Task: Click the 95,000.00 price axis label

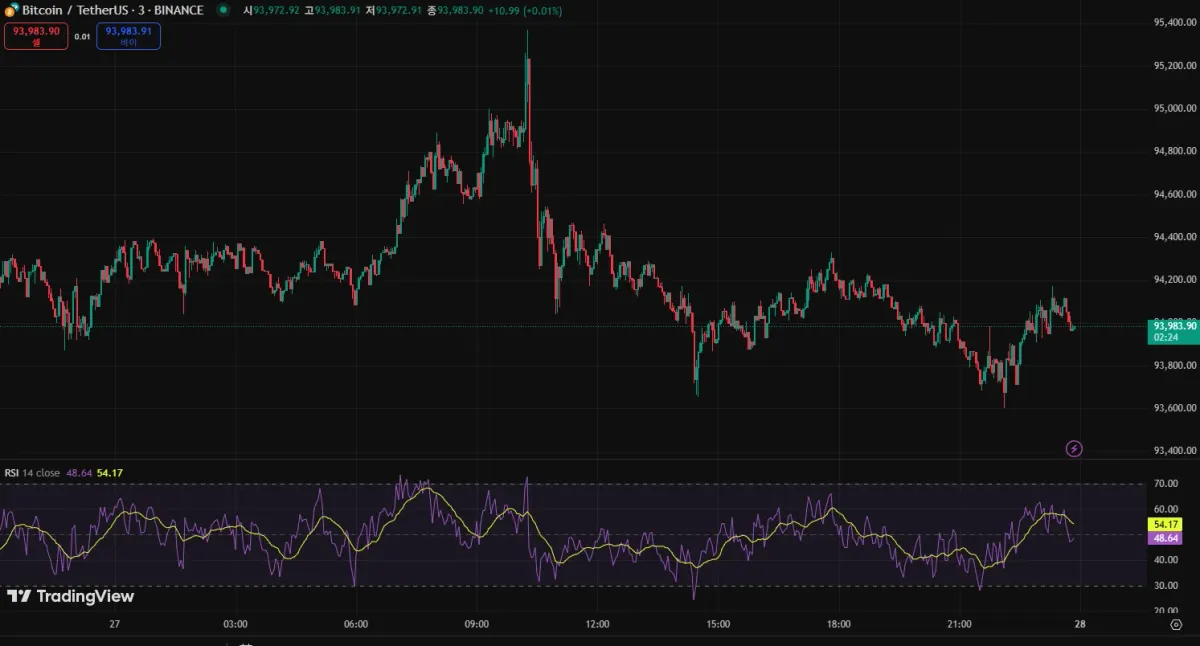Action: click(1174, 108)
